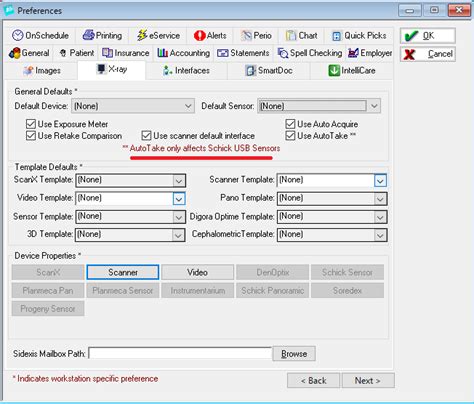Switch to the Chart tab

tap(302, 35)
